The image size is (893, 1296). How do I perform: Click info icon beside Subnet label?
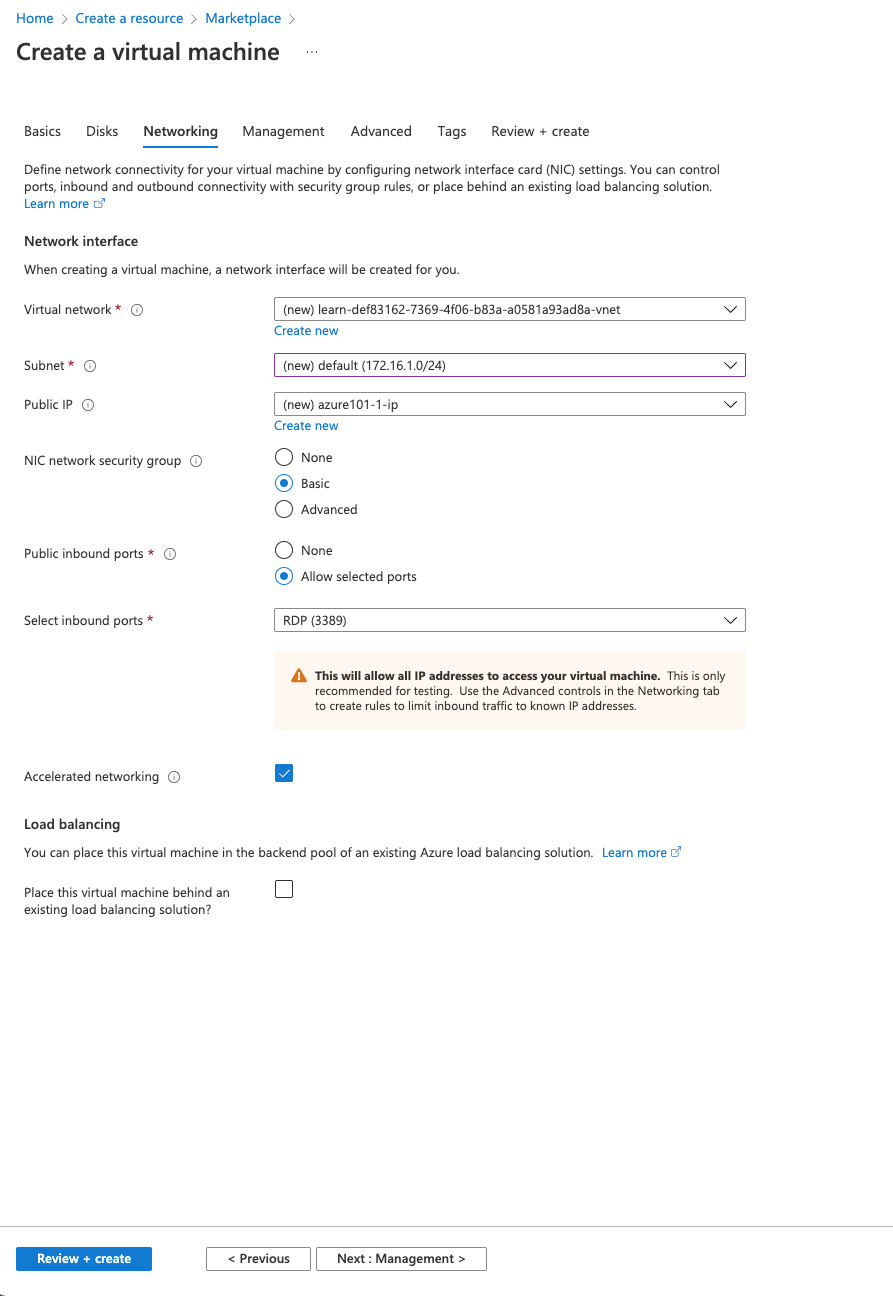pyautogui.click(x=90, y=366)
